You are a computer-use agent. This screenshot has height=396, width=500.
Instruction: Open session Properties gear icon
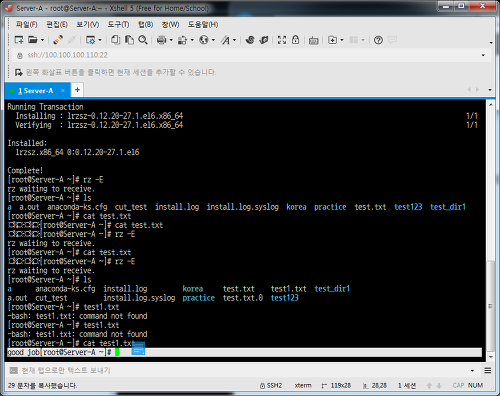click(90, 40)
